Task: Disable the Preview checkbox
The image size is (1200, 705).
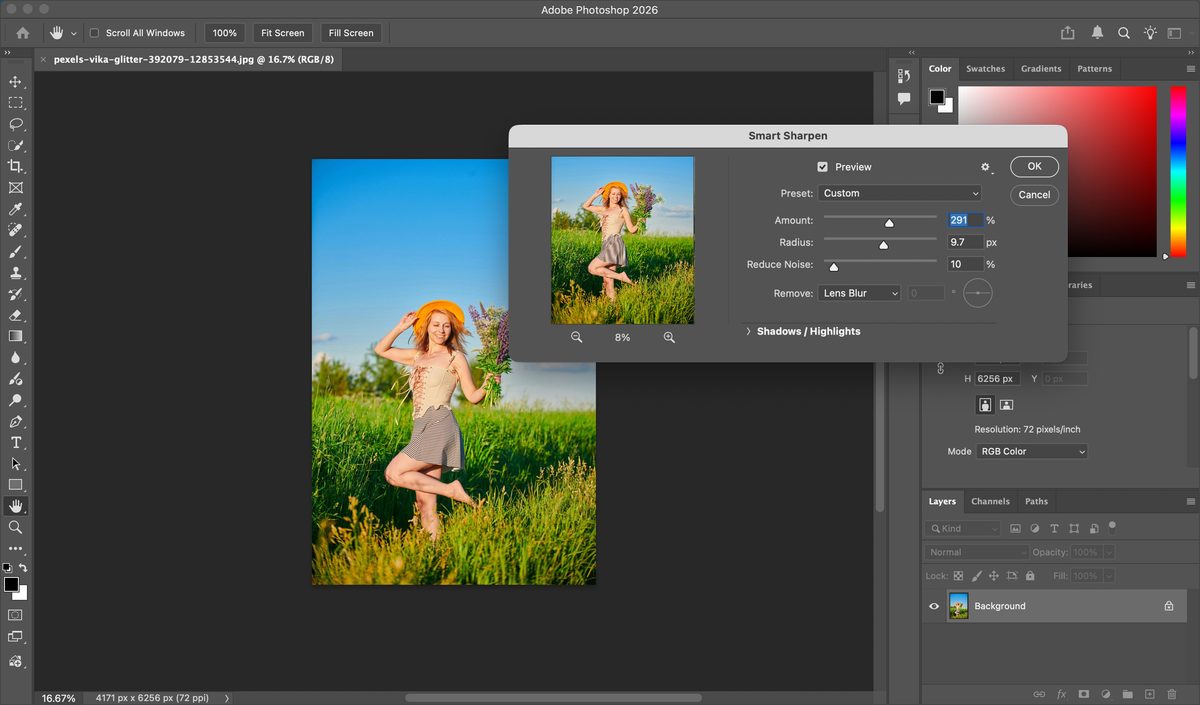Action: coord(822,167)
